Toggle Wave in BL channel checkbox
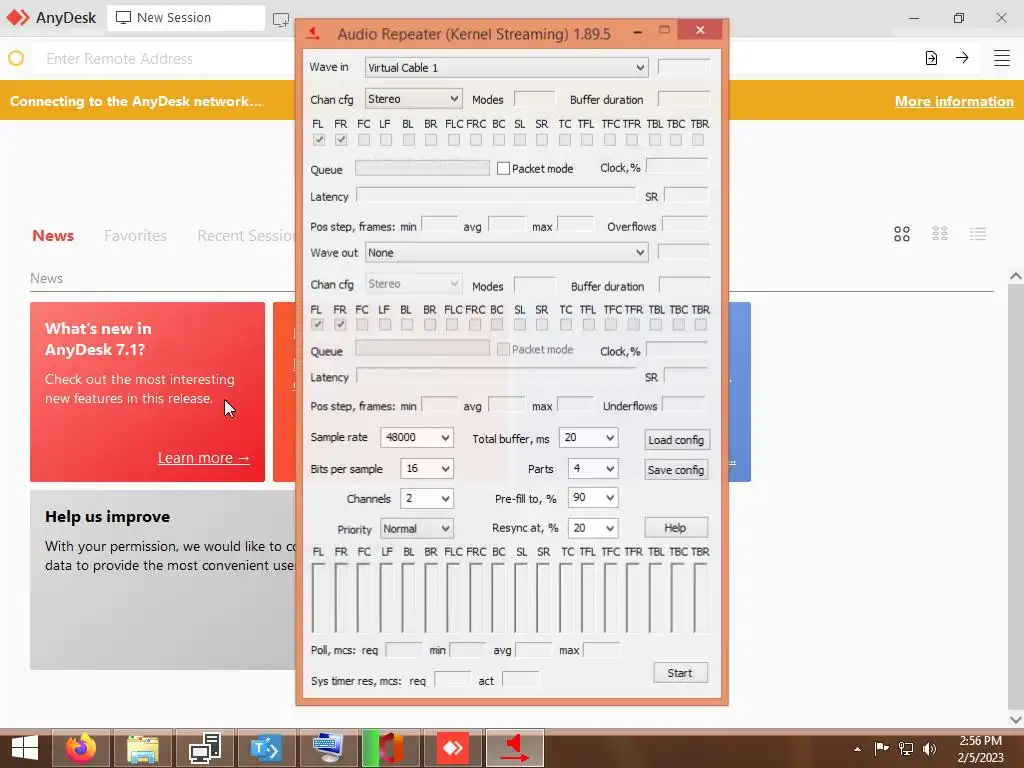The height and width of the screenshot is (768, 1024). pos(409,139)
